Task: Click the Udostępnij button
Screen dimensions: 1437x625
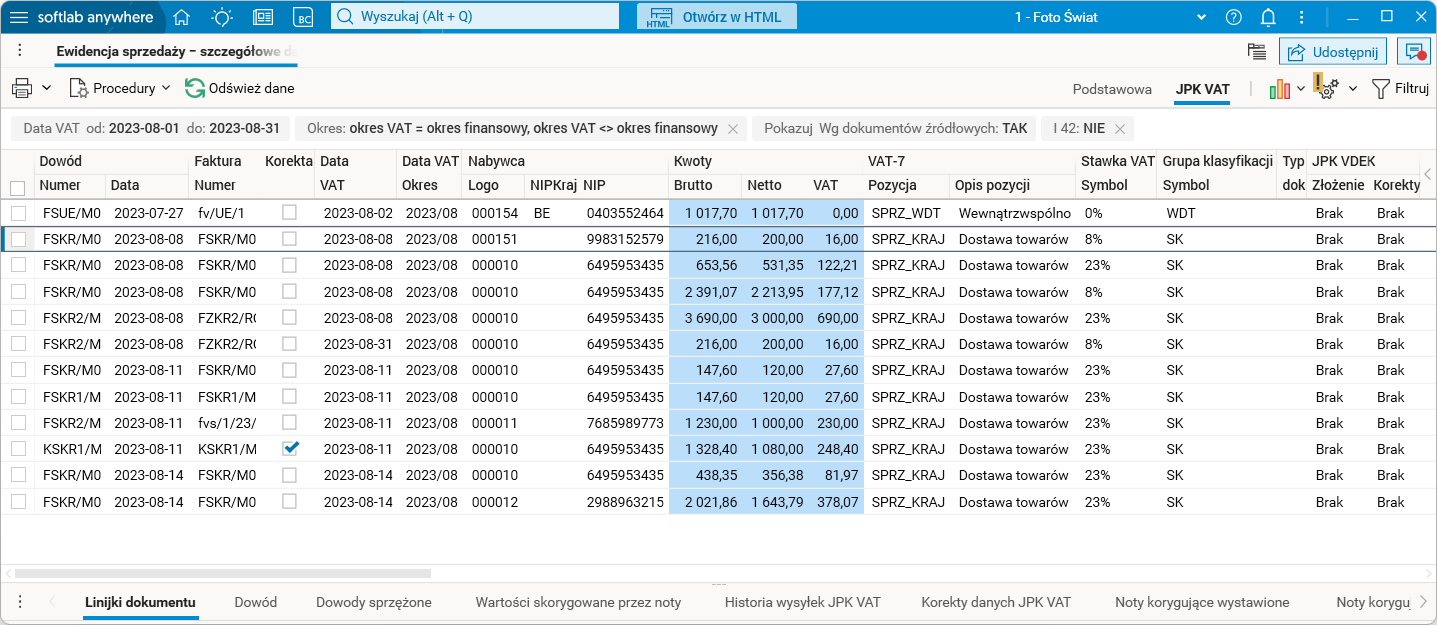Action: point(1333,52)
